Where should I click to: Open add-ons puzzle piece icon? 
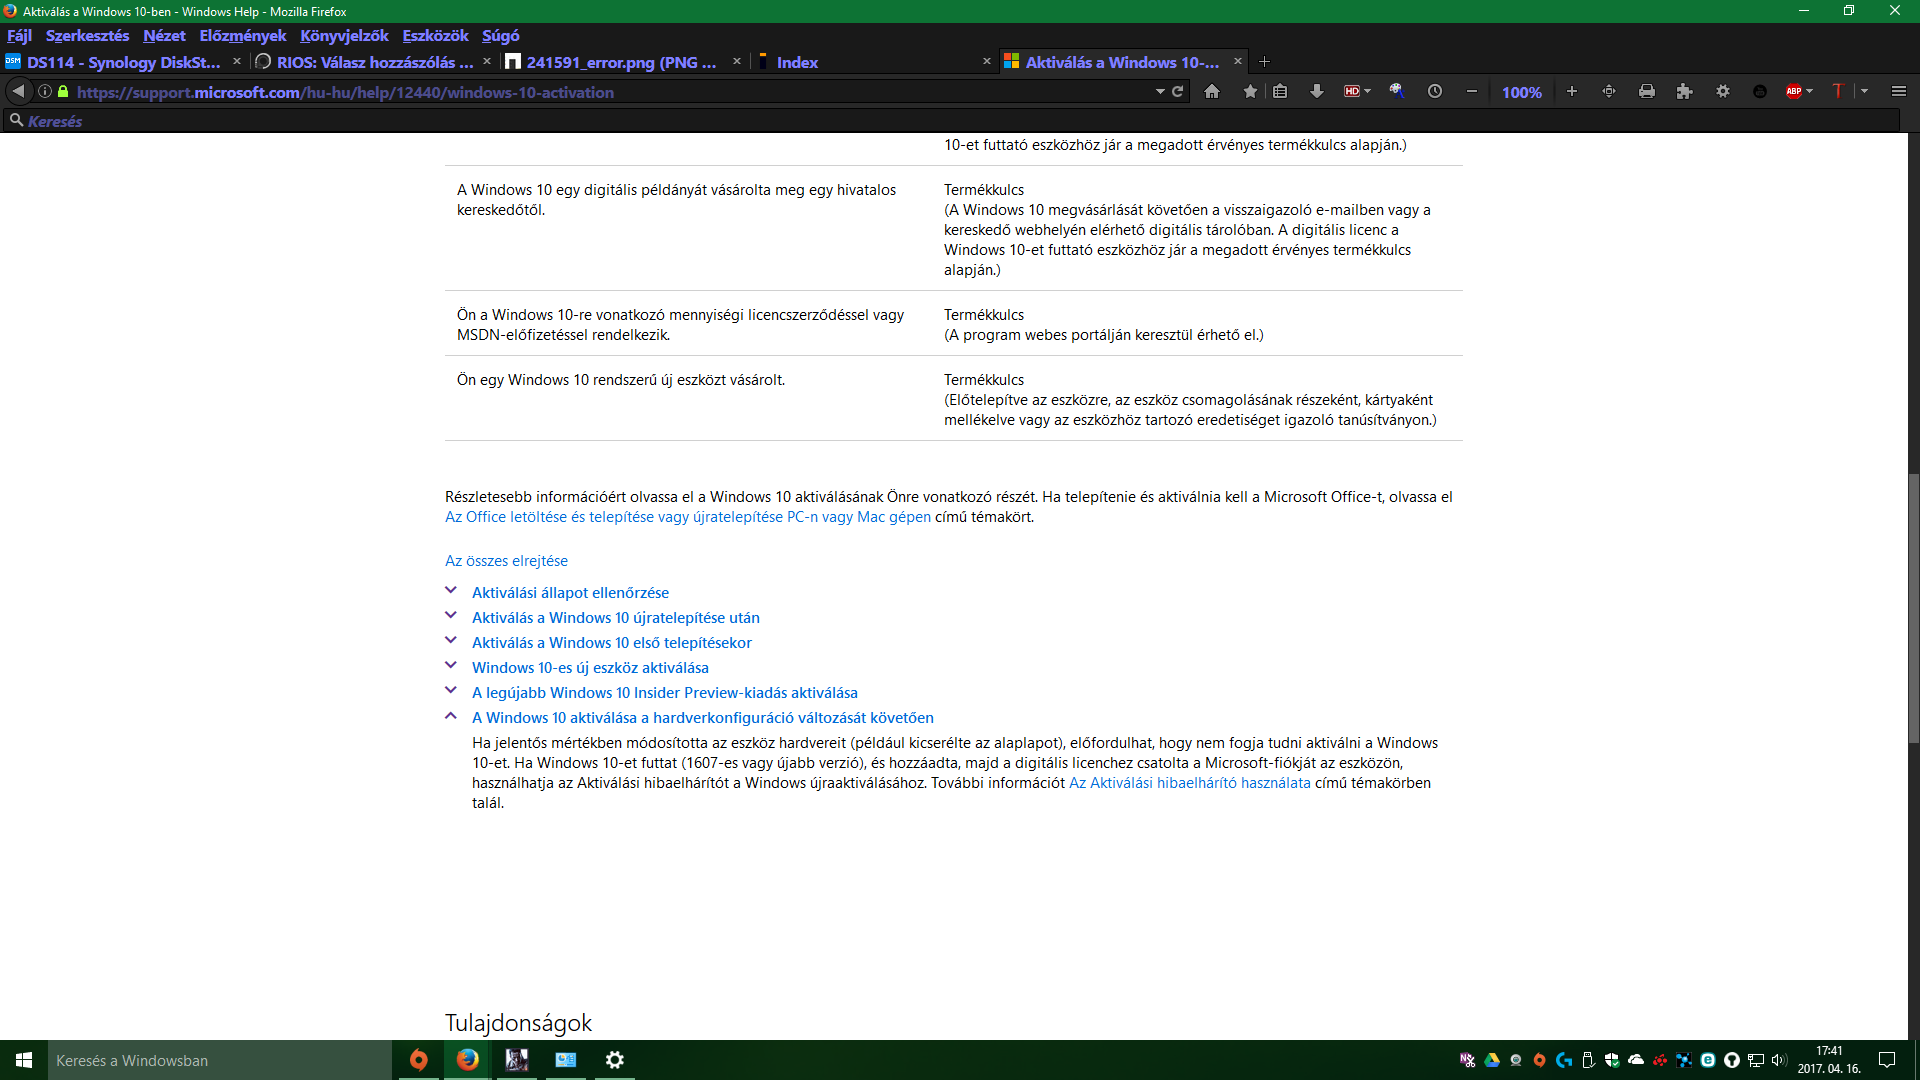(1685, 91)
